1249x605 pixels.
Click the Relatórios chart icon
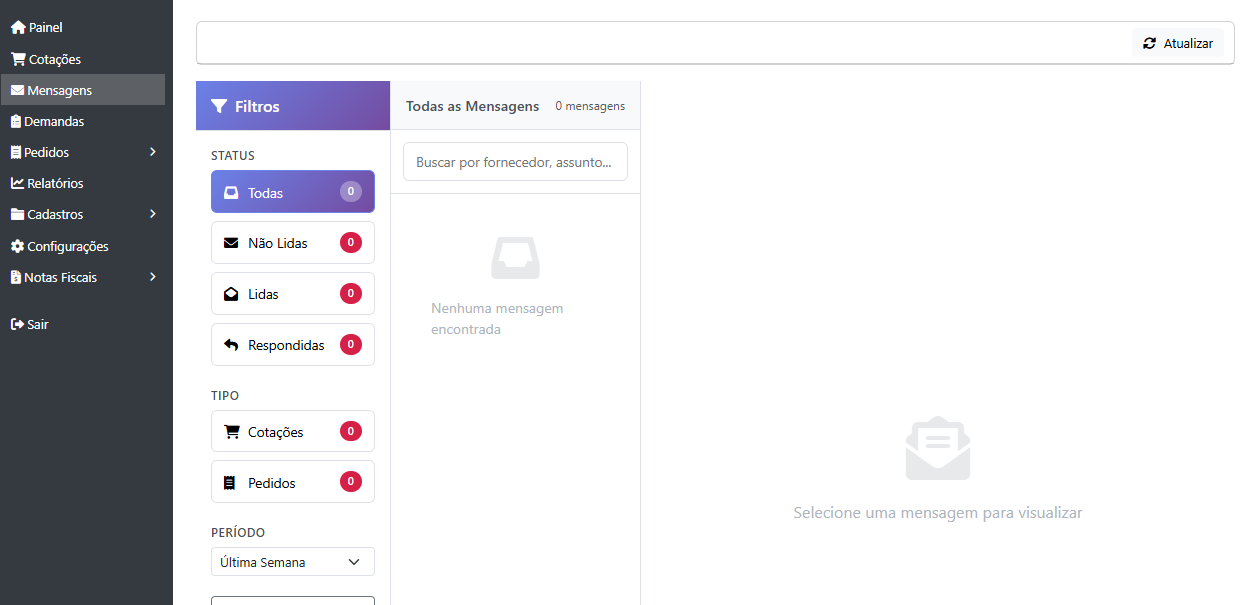[17, 183]
